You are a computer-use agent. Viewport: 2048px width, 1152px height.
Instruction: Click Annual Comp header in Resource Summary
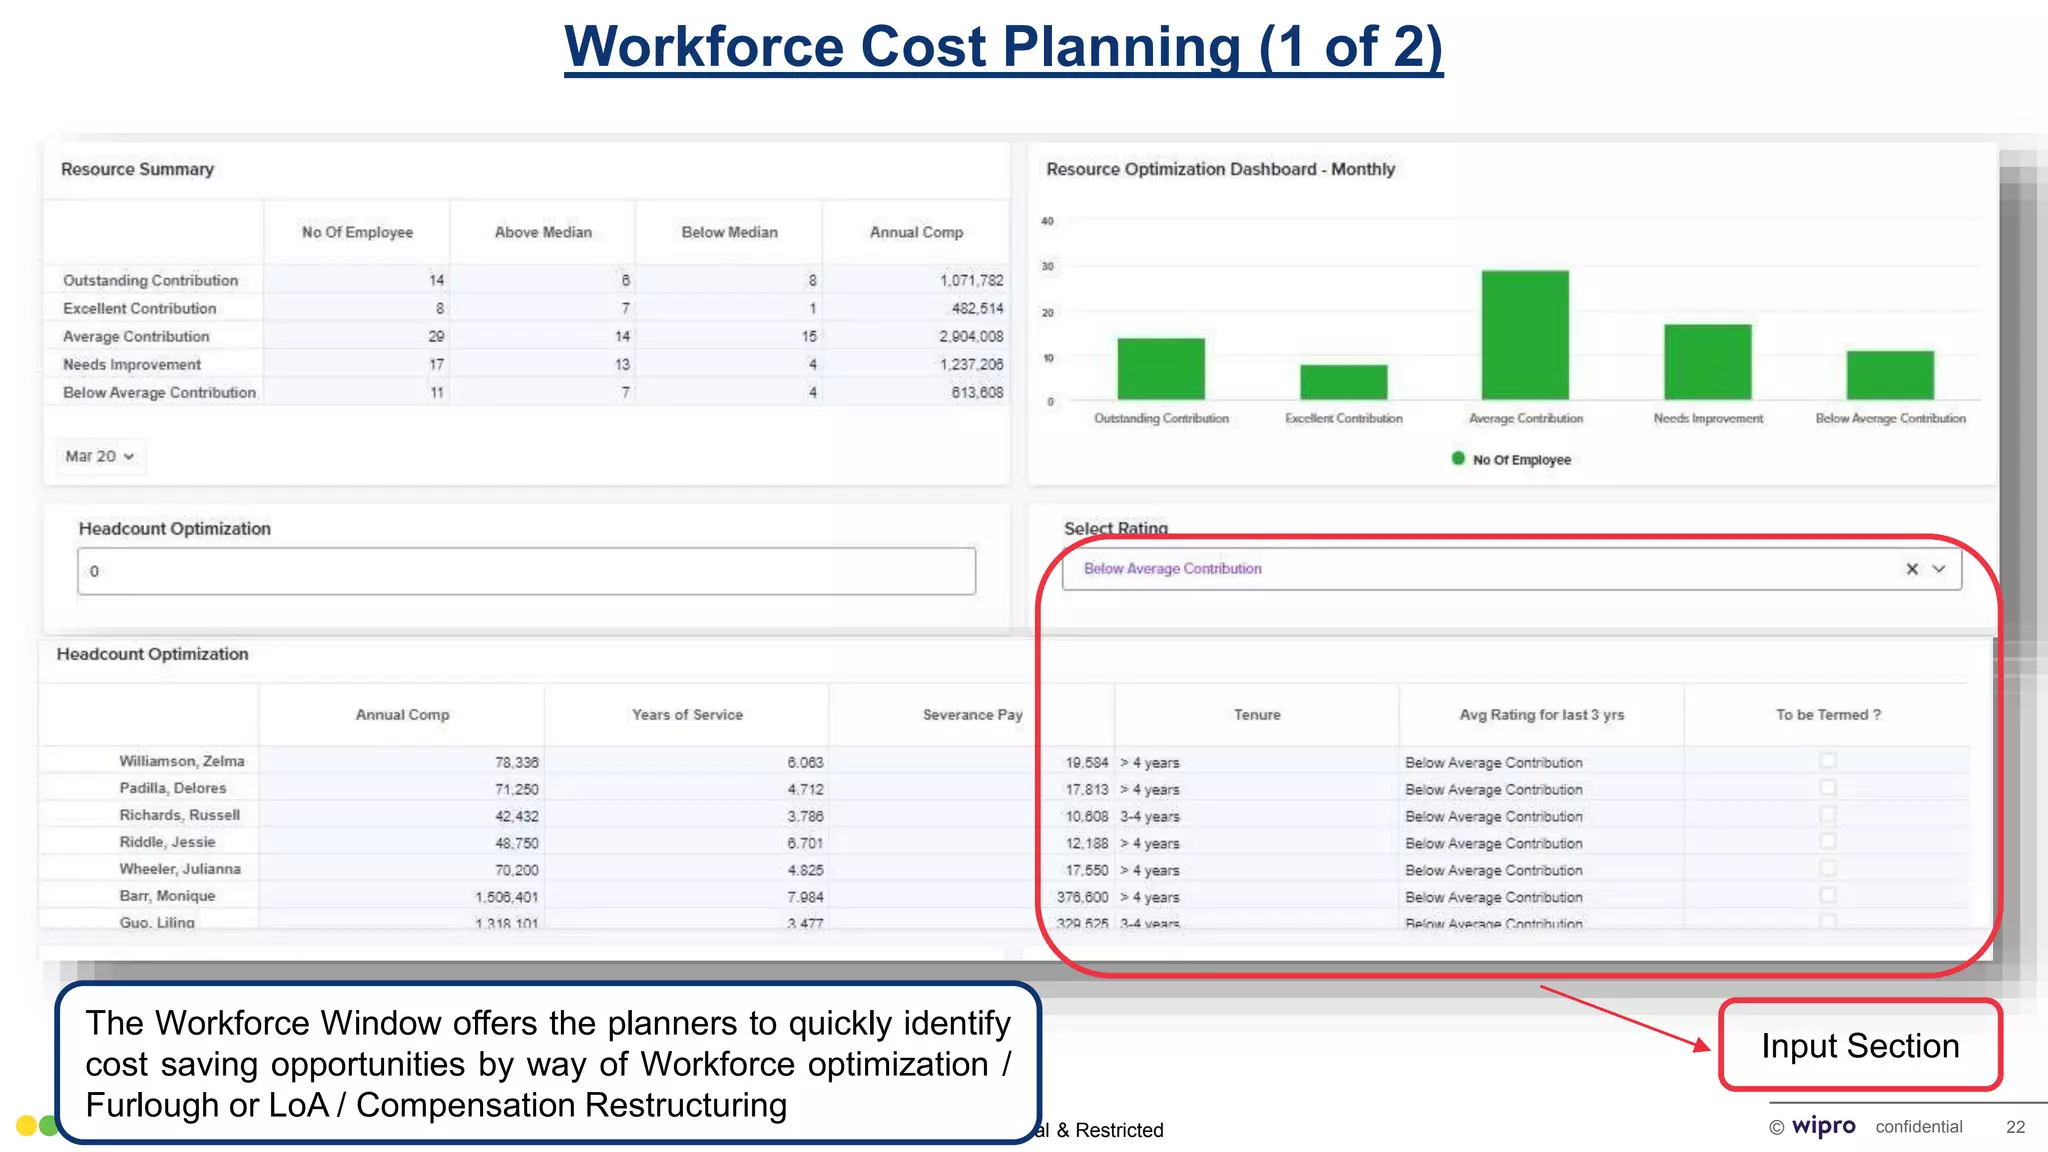click(916, 232)
